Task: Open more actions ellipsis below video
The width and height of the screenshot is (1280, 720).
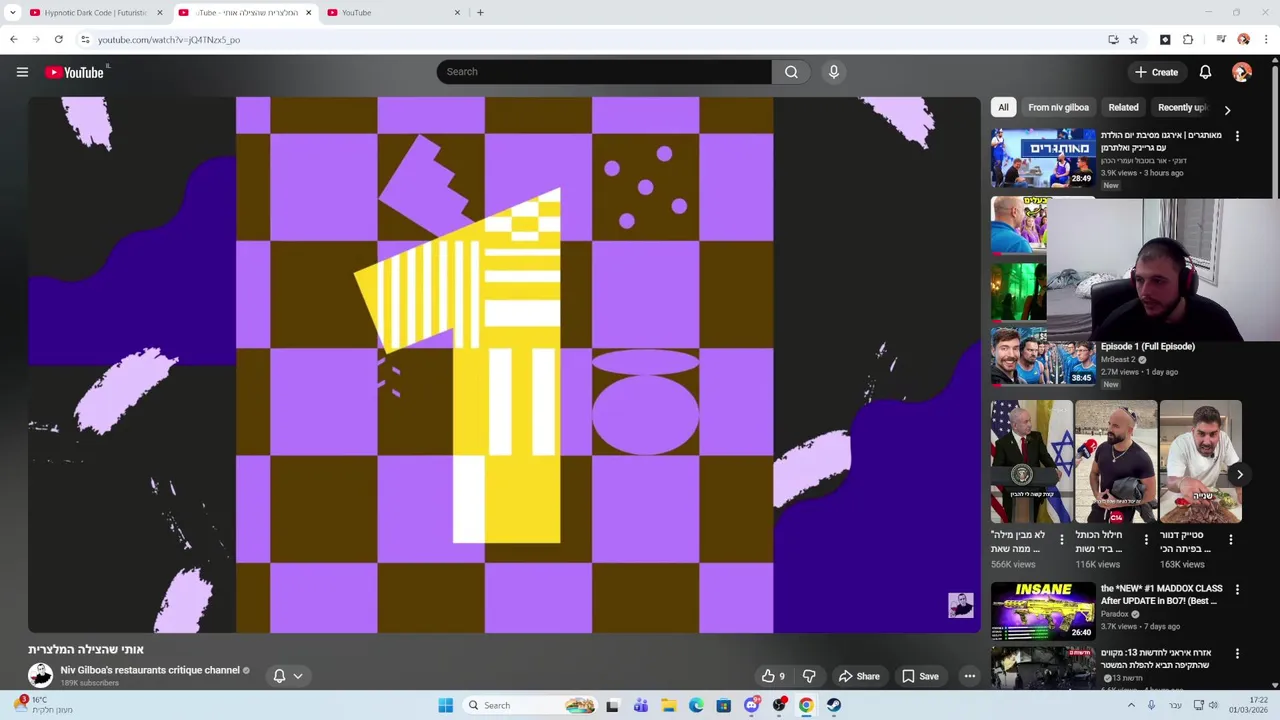Action: [x=969, y=676]
